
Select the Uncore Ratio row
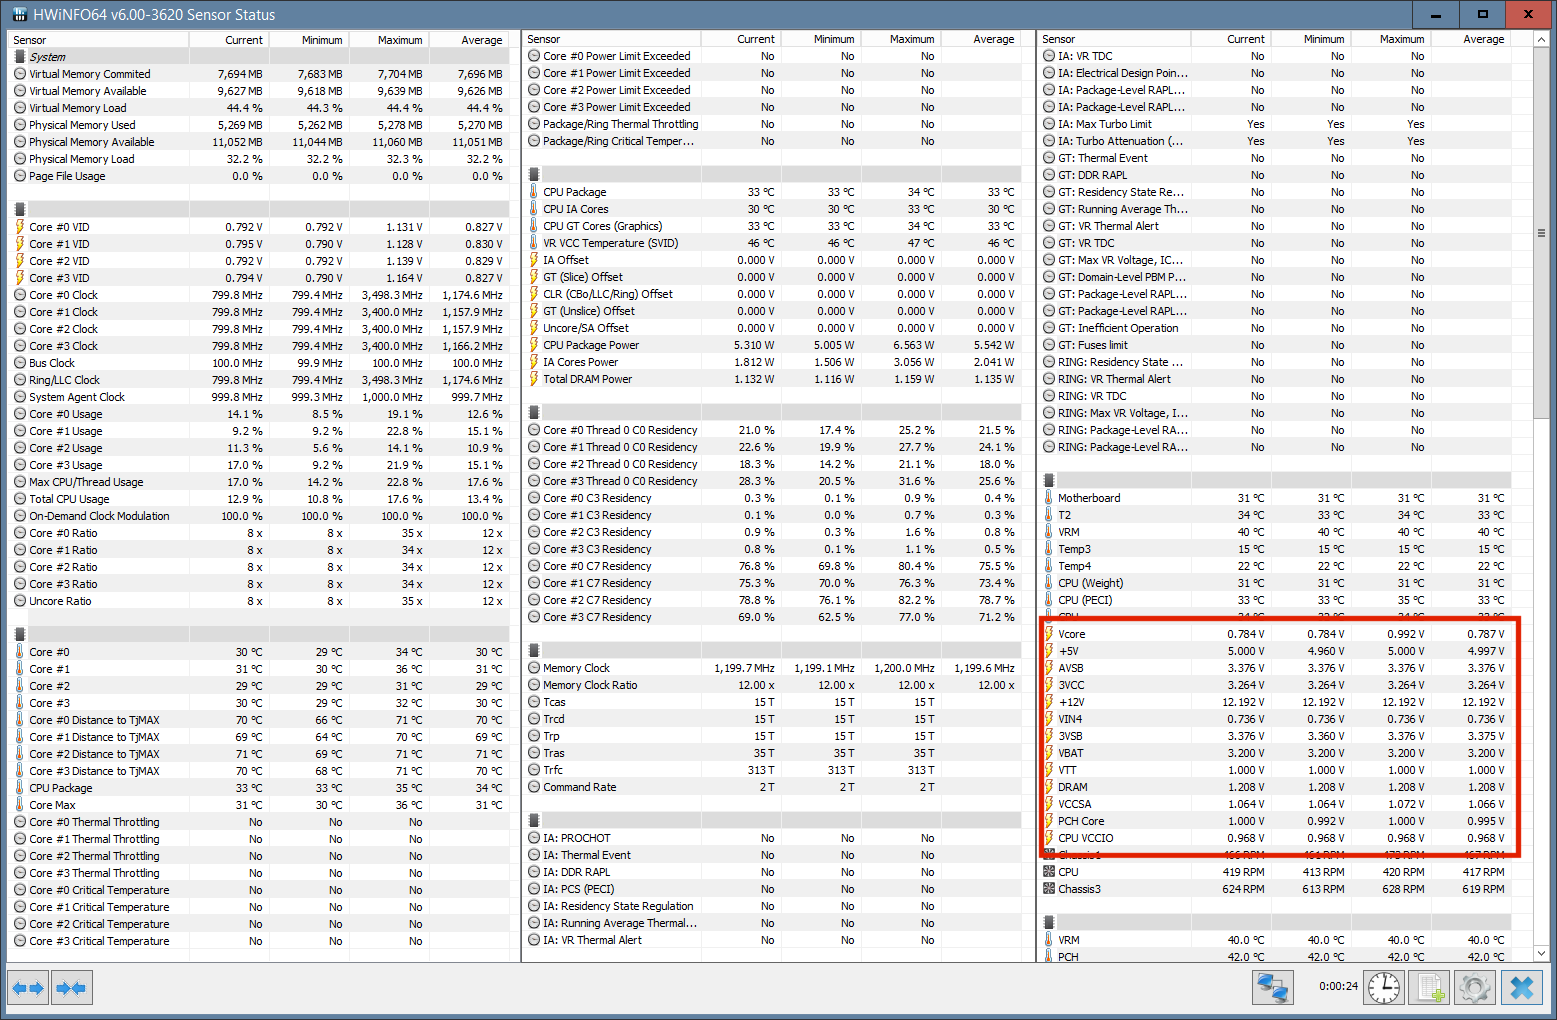click(259, 601)
